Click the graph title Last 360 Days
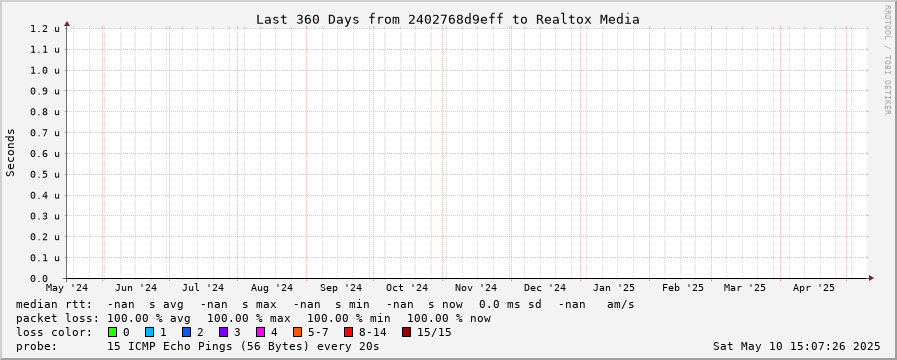This screenshot has width=897, height=360. click(x=447, y=19)
